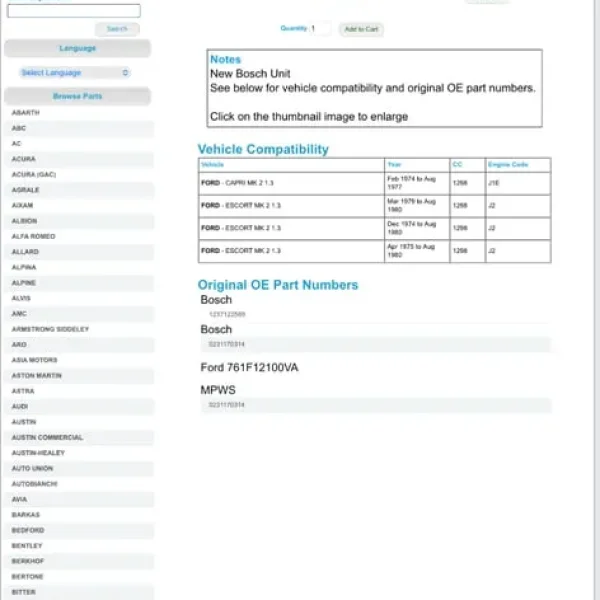The height and width of the screenshot is (600, 600).
Task: Select the ACURA (GAC) brand
Action: tap(34, 174)
